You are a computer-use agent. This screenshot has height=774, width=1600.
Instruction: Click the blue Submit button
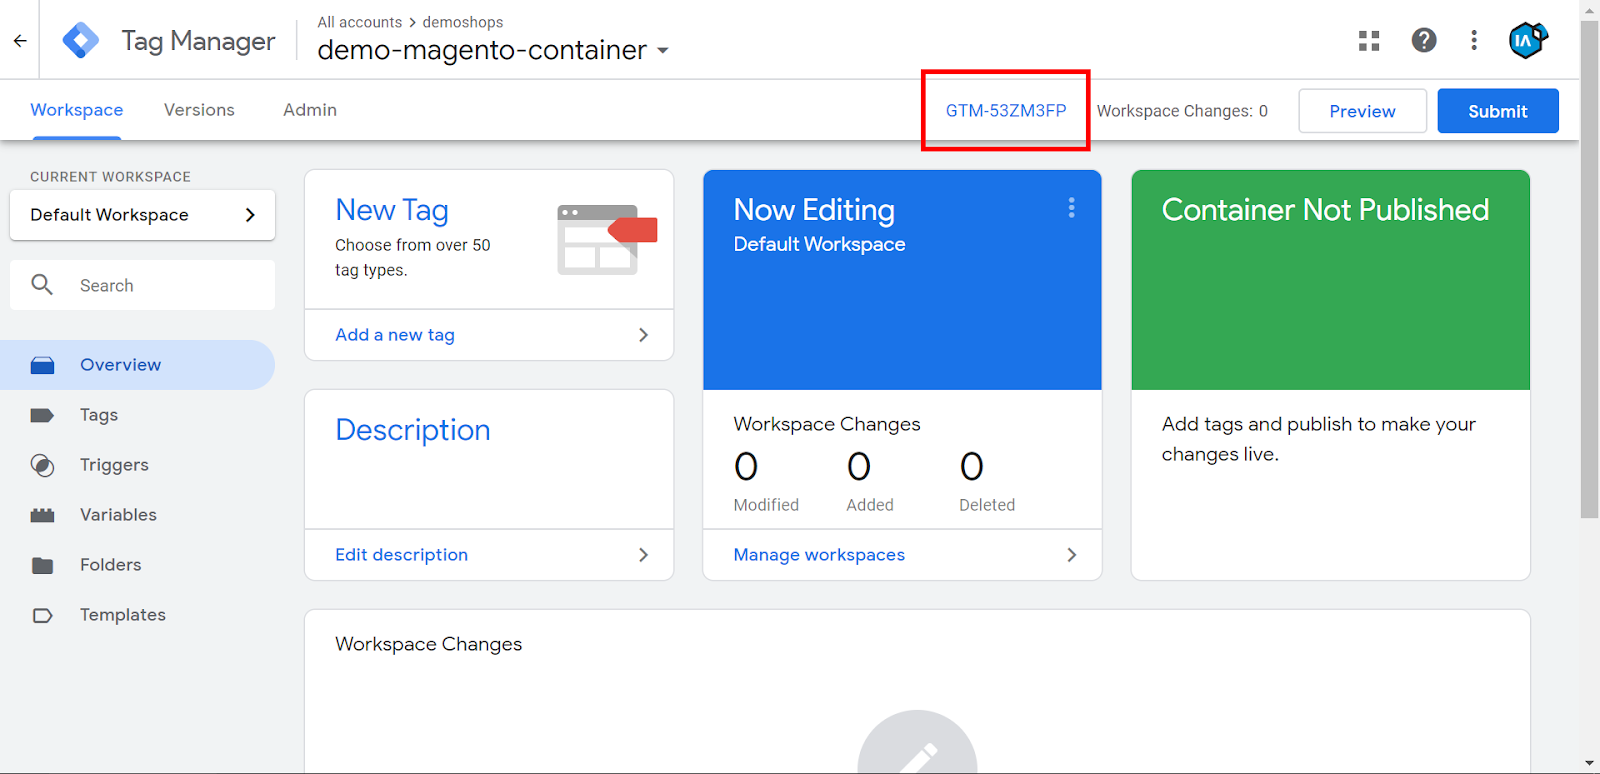coord(1497,111)
